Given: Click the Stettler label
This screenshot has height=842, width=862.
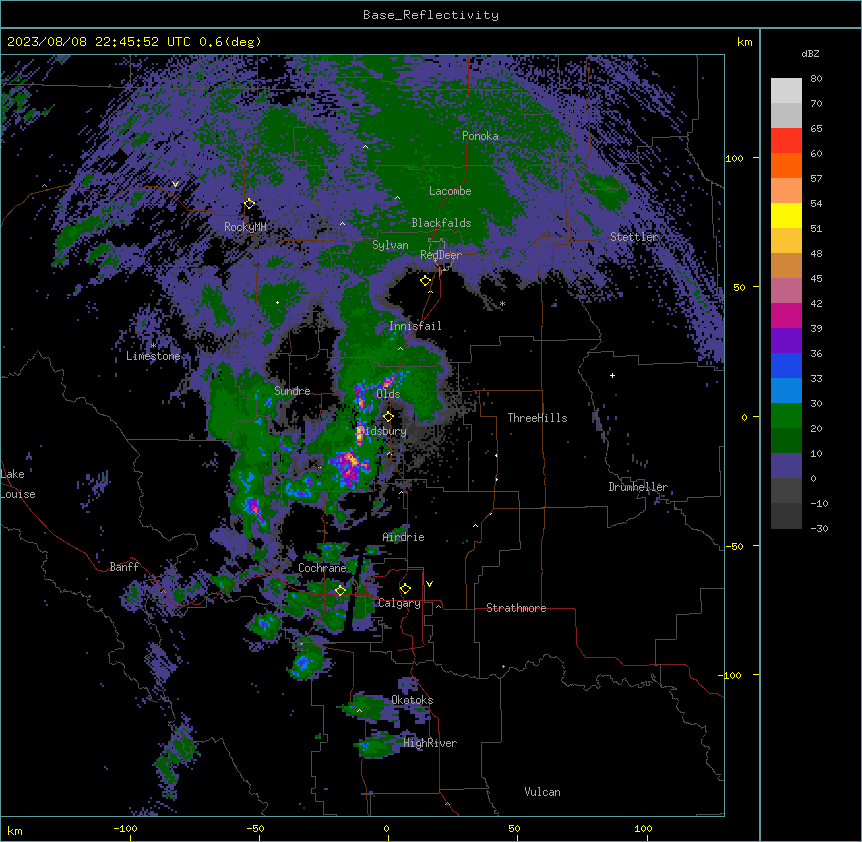Looking at the screenshot, I should (634, 237).
